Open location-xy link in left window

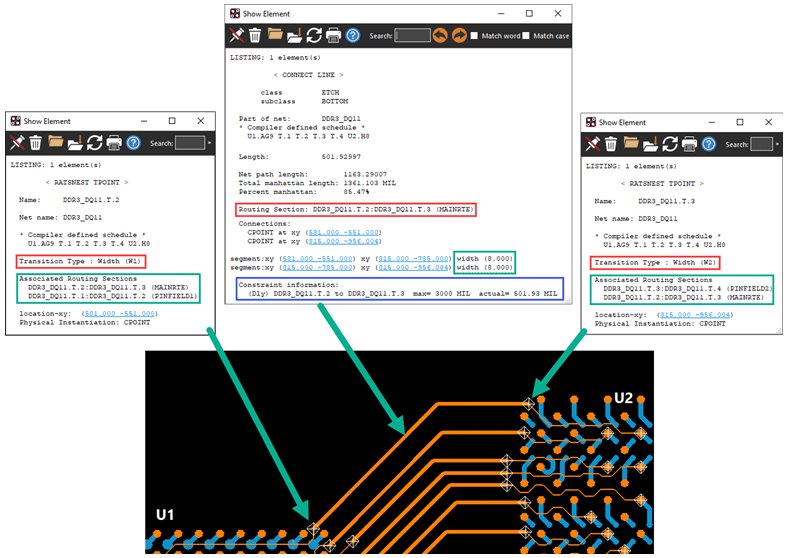tap(120, 314)
